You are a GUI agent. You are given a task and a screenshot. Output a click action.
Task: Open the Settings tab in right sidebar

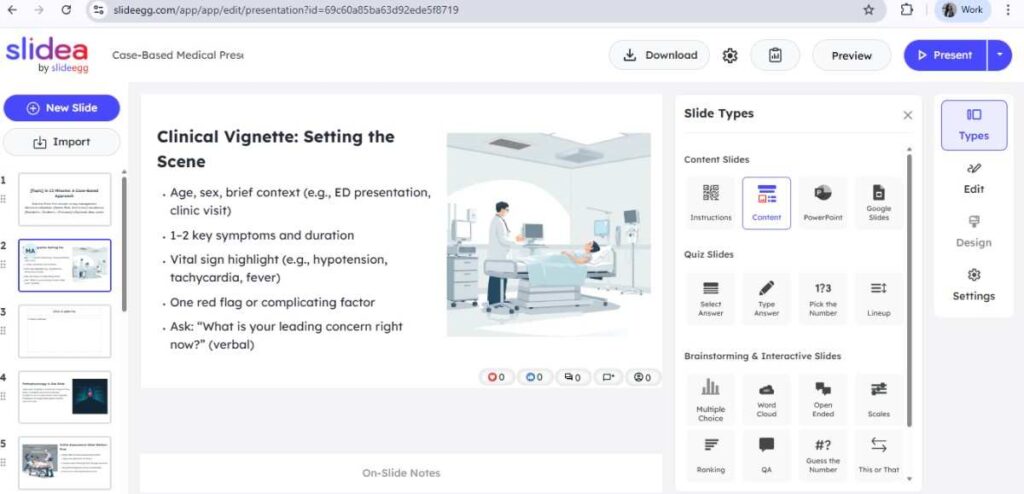(x=974, y=286)
